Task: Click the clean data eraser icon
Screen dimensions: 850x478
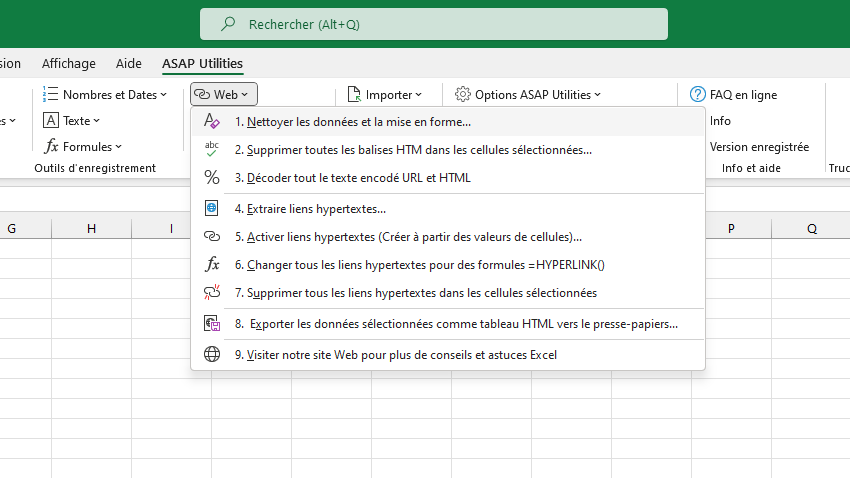Action: 211,121
